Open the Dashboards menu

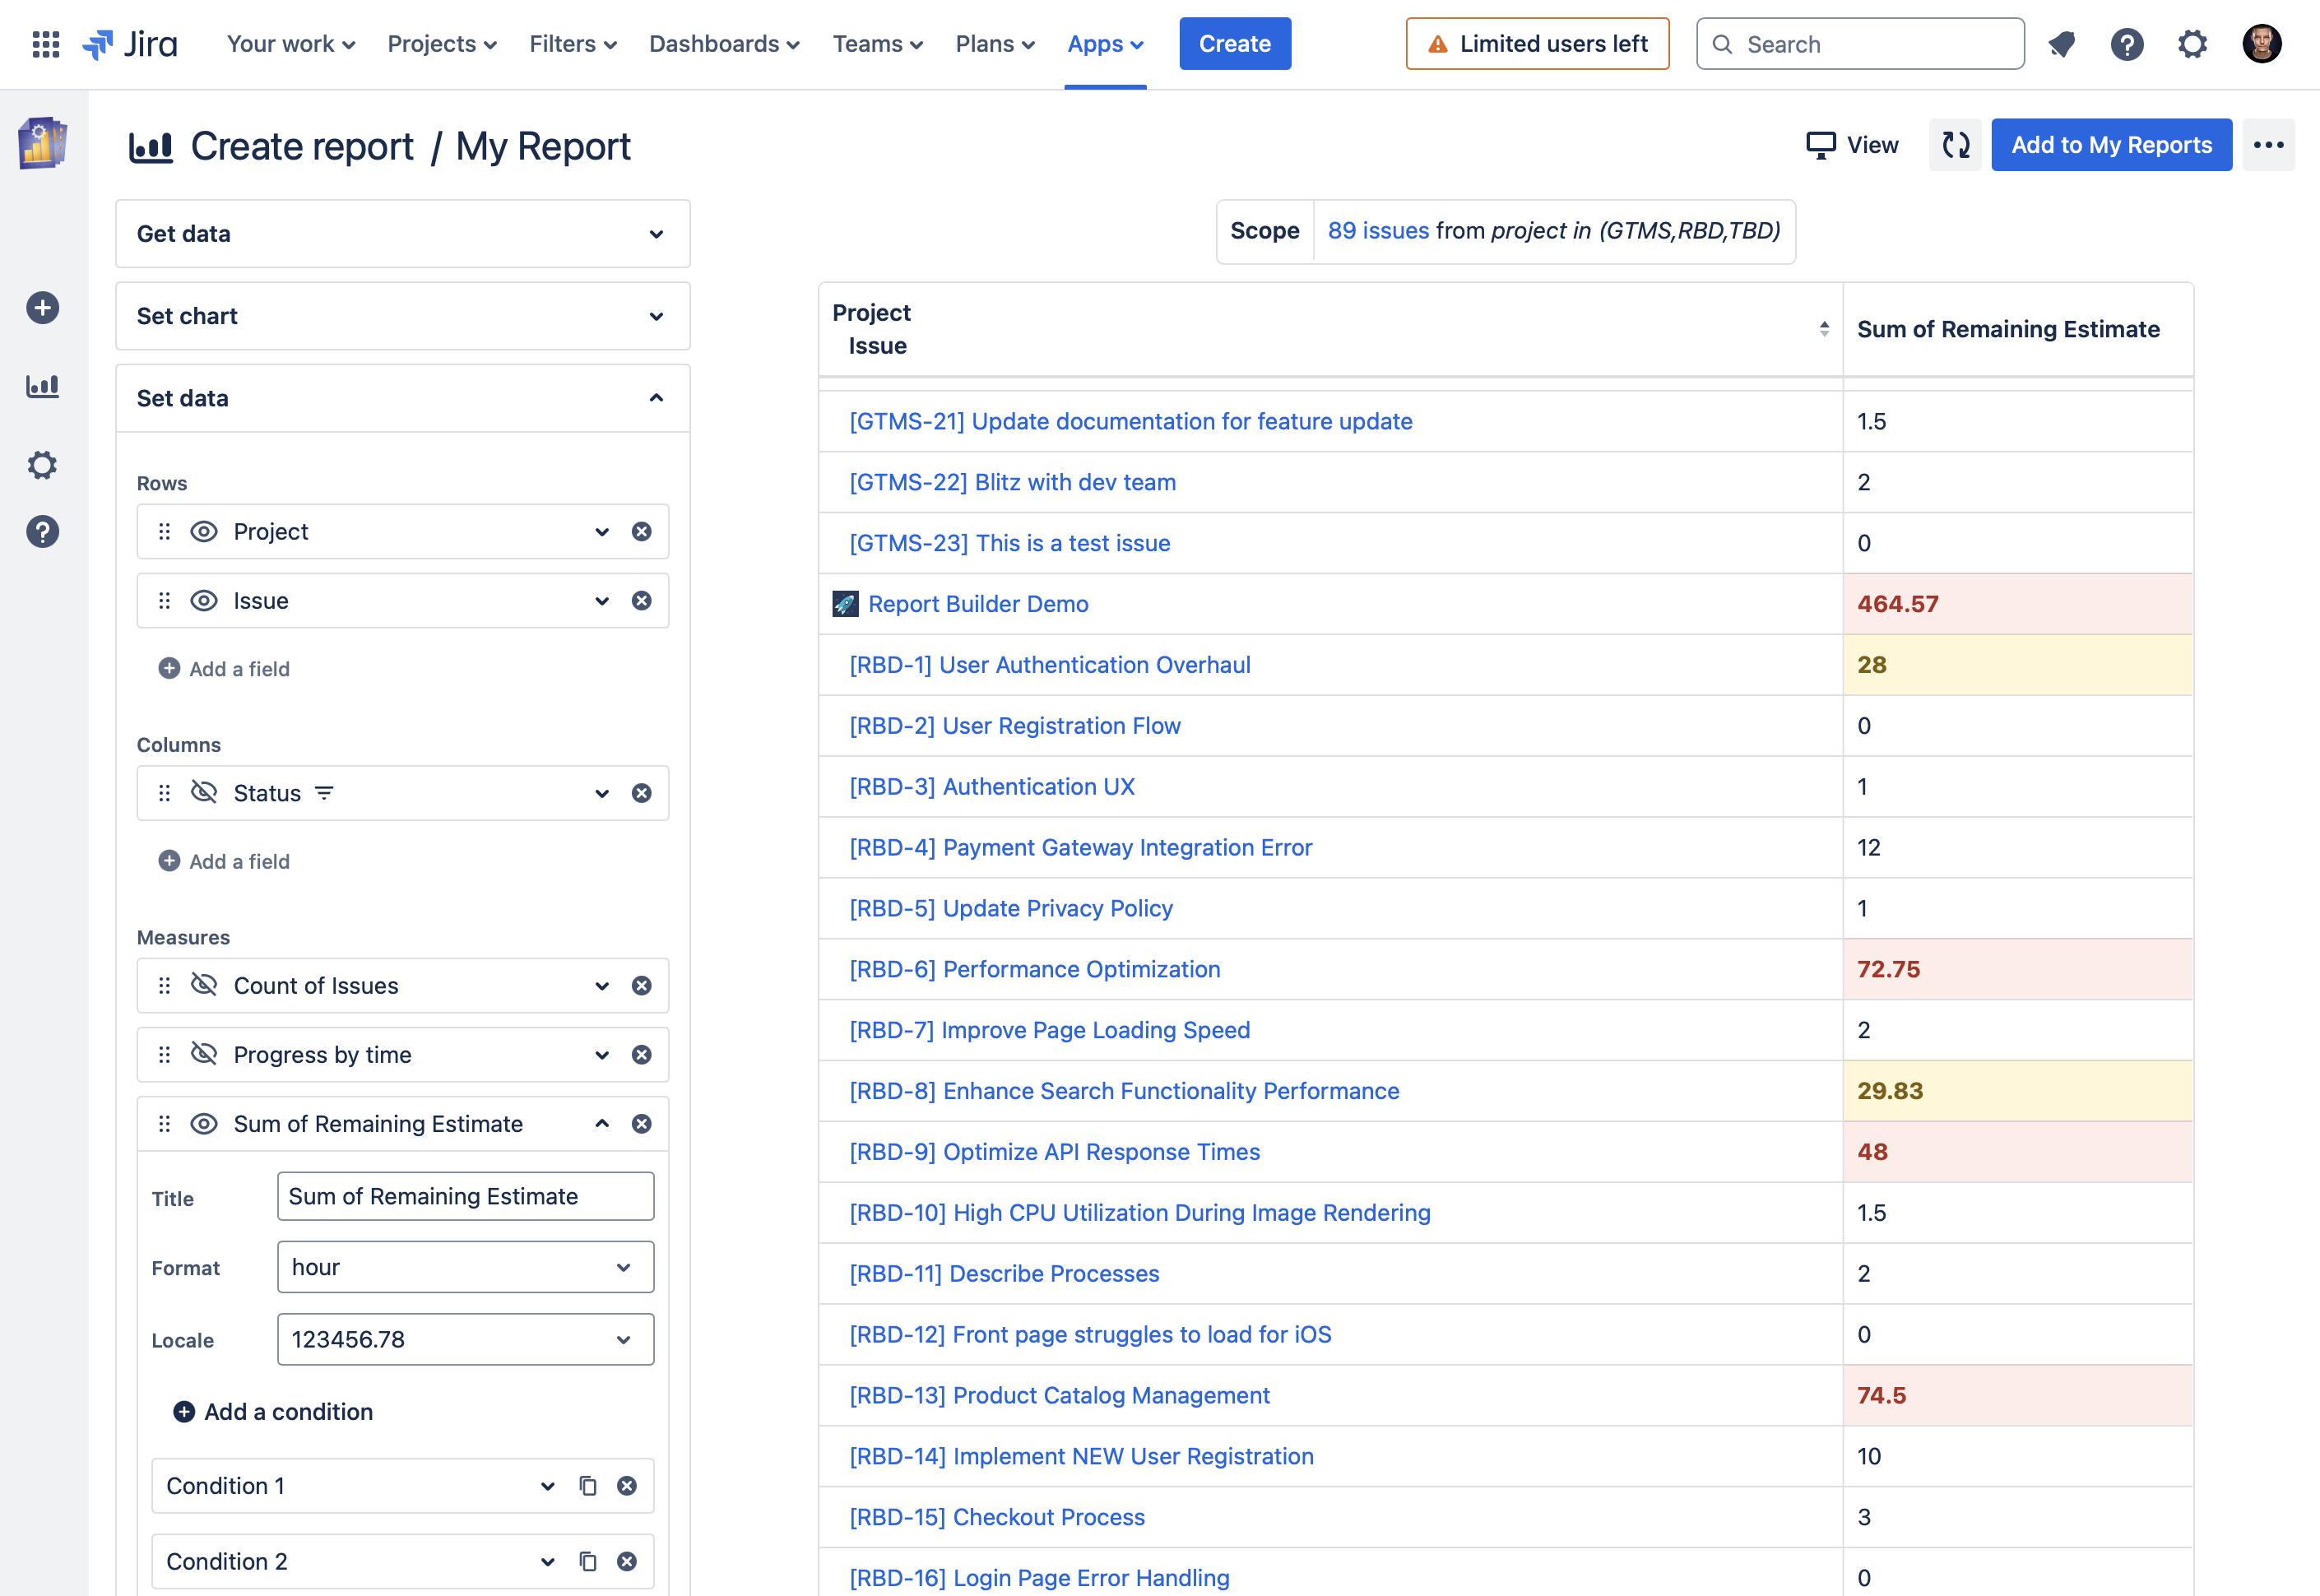724,44
